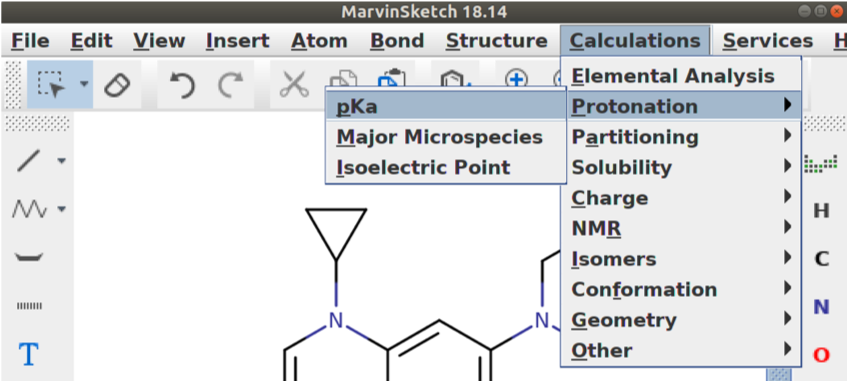This screenshot has height=381, width=847.
Task: Select the blue Text tool
Action: pos(29,355)
